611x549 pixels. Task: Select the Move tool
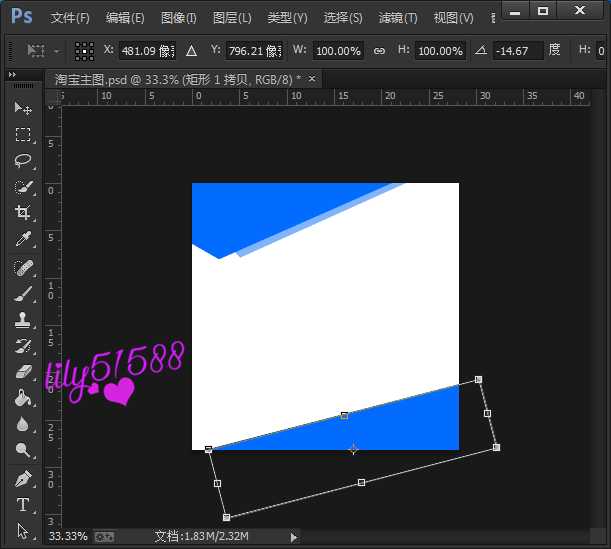[22, 108]
